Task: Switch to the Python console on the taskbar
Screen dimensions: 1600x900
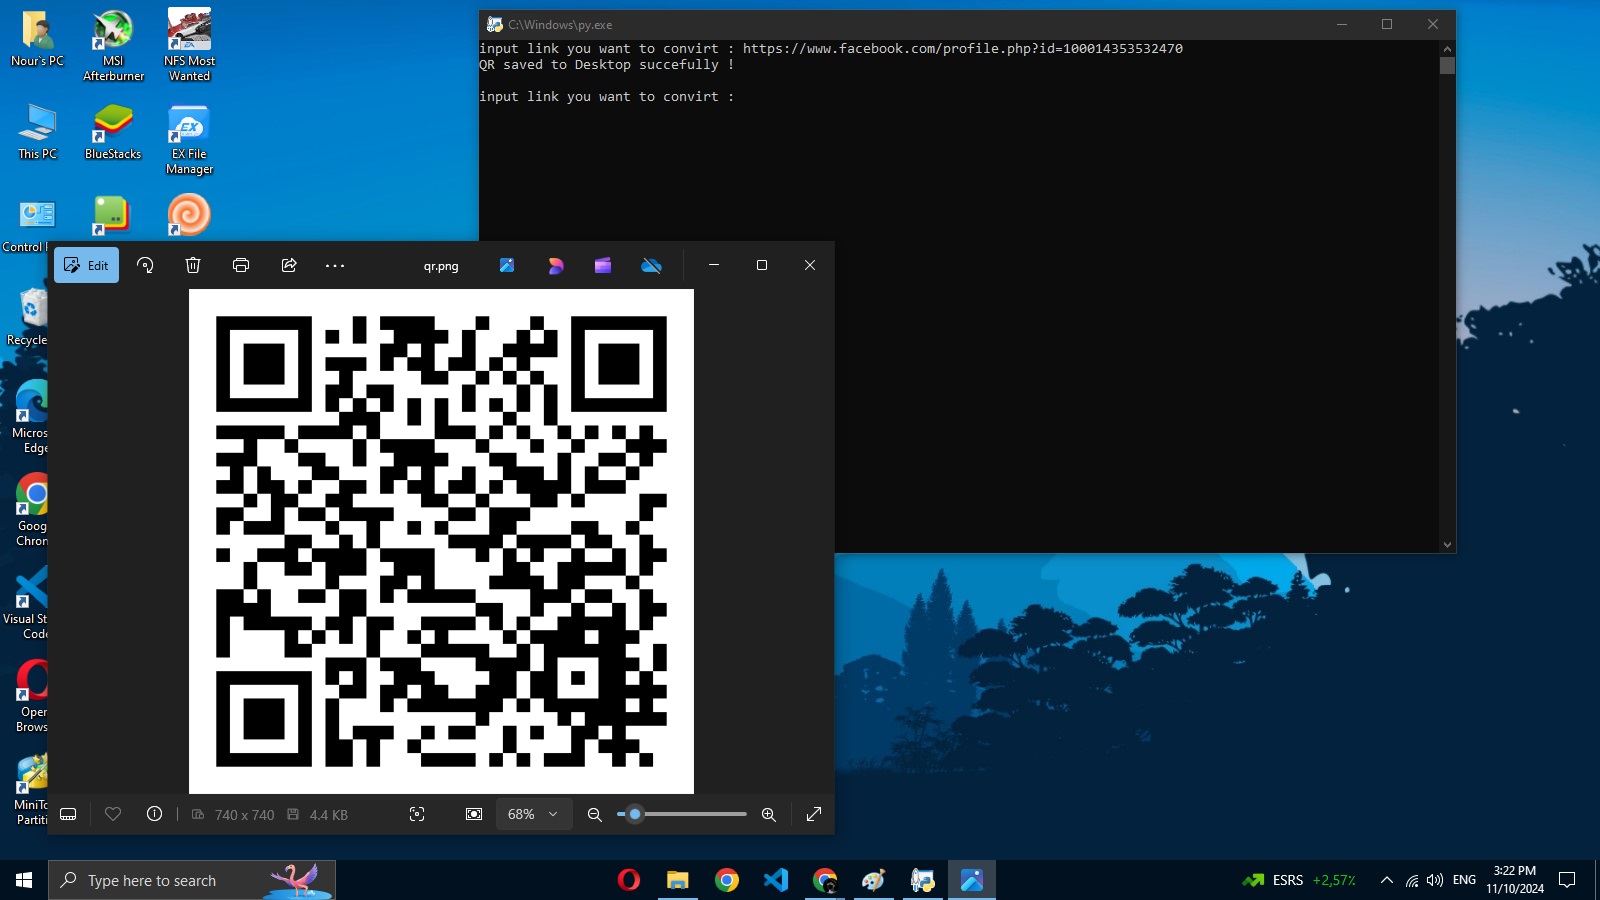Action: coord(923,880)
